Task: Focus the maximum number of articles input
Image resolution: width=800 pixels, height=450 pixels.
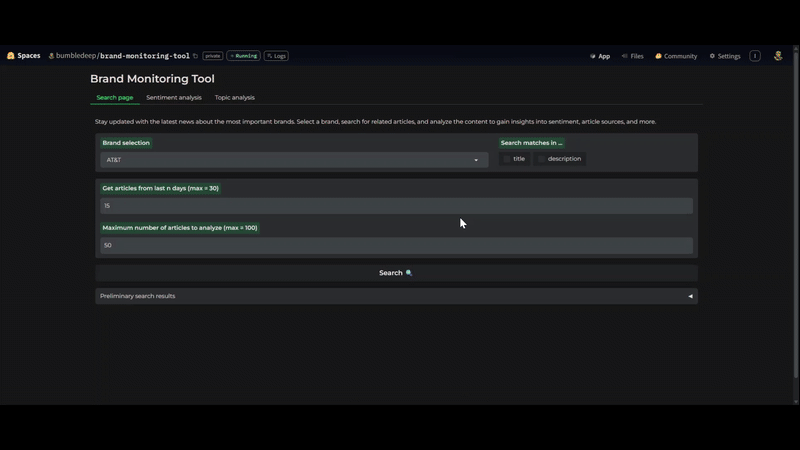Action: pyautogui.click(x=396, y=245)
